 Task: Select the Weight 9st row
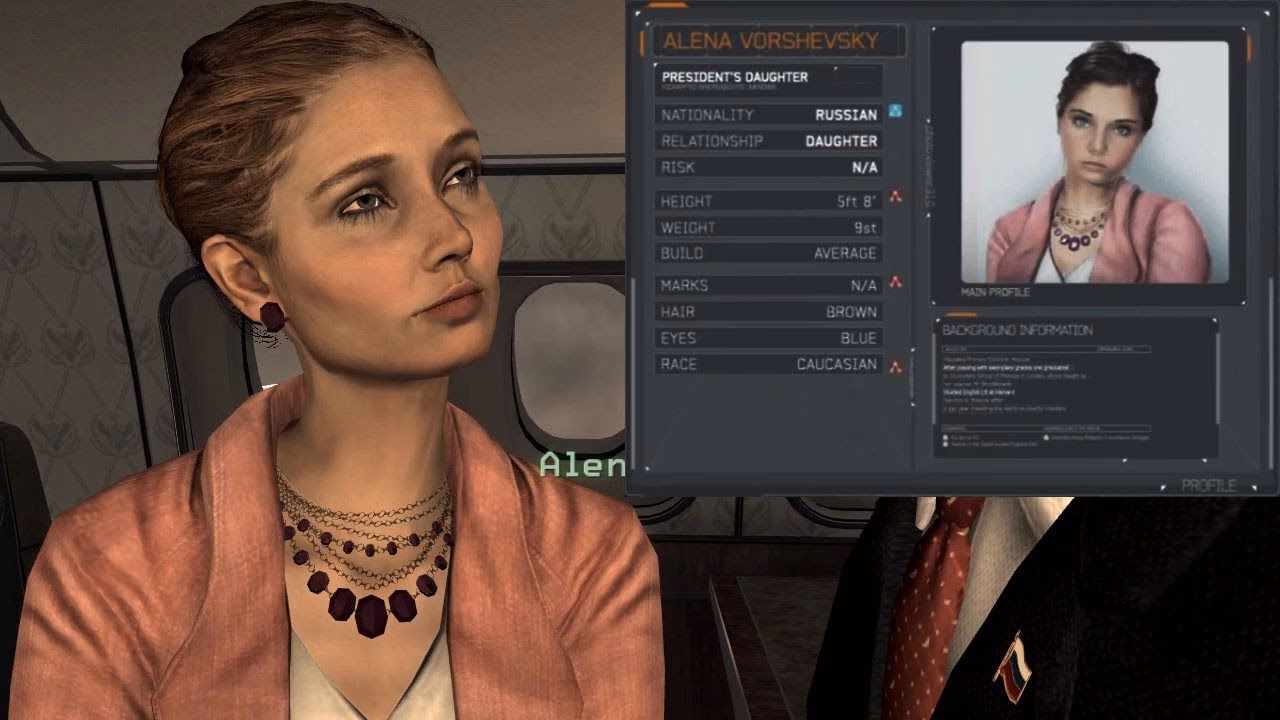pos(769,227)
